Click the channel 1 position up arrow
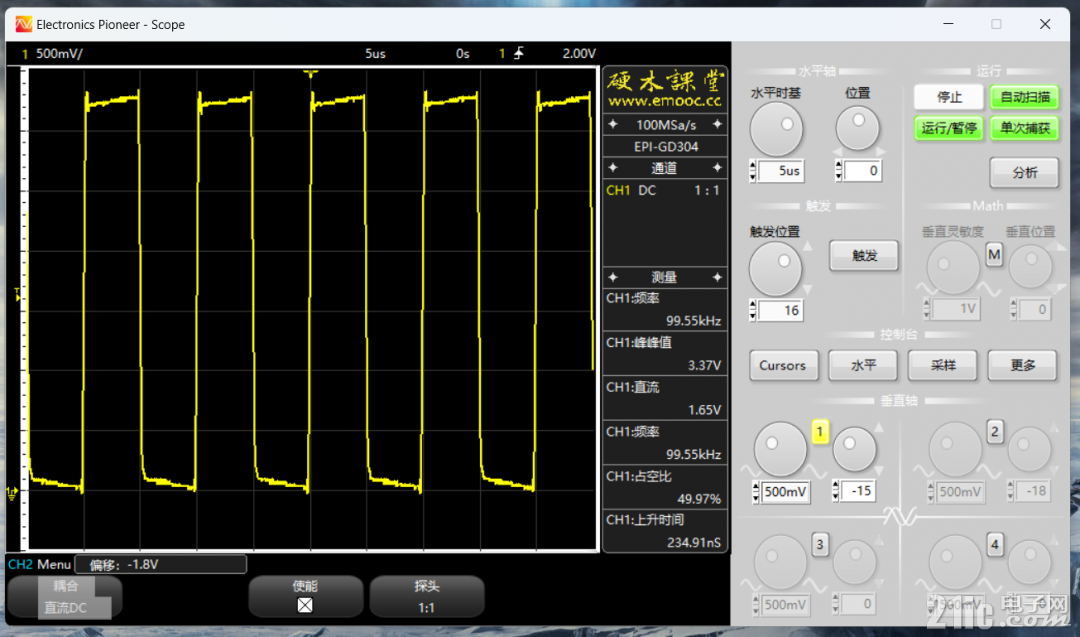This screenshot has height=637, width=1080. click(x=878, y=428)
